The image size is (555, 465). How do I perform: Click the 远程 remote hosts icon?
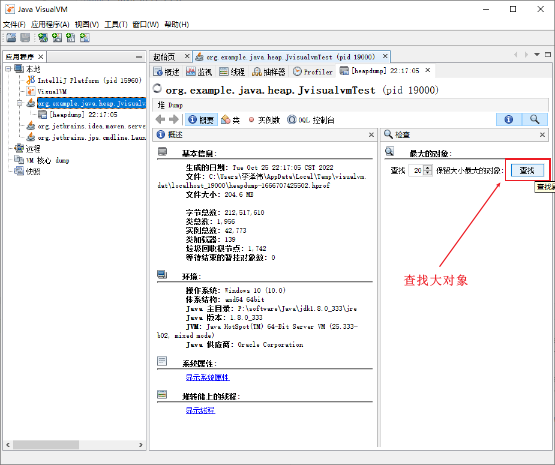click(x=19, y=148)
